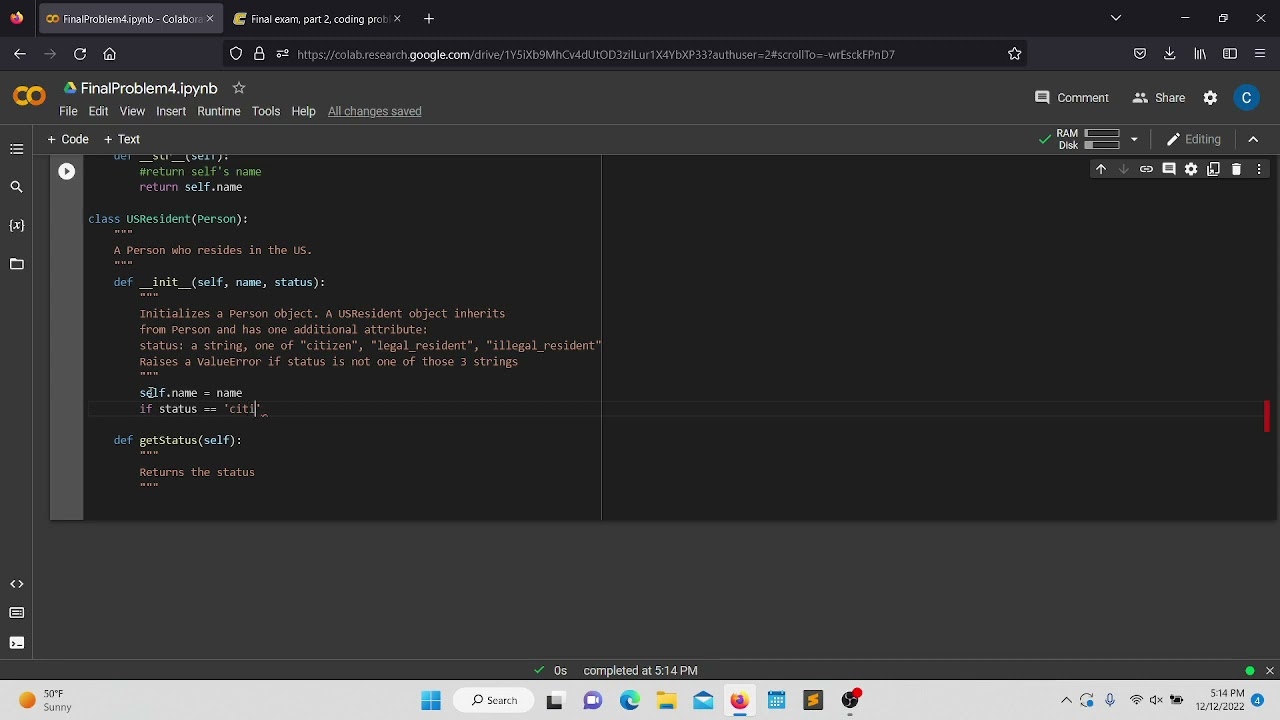
Task: Add a new Text cell
Action: click(x=122, y=140)
